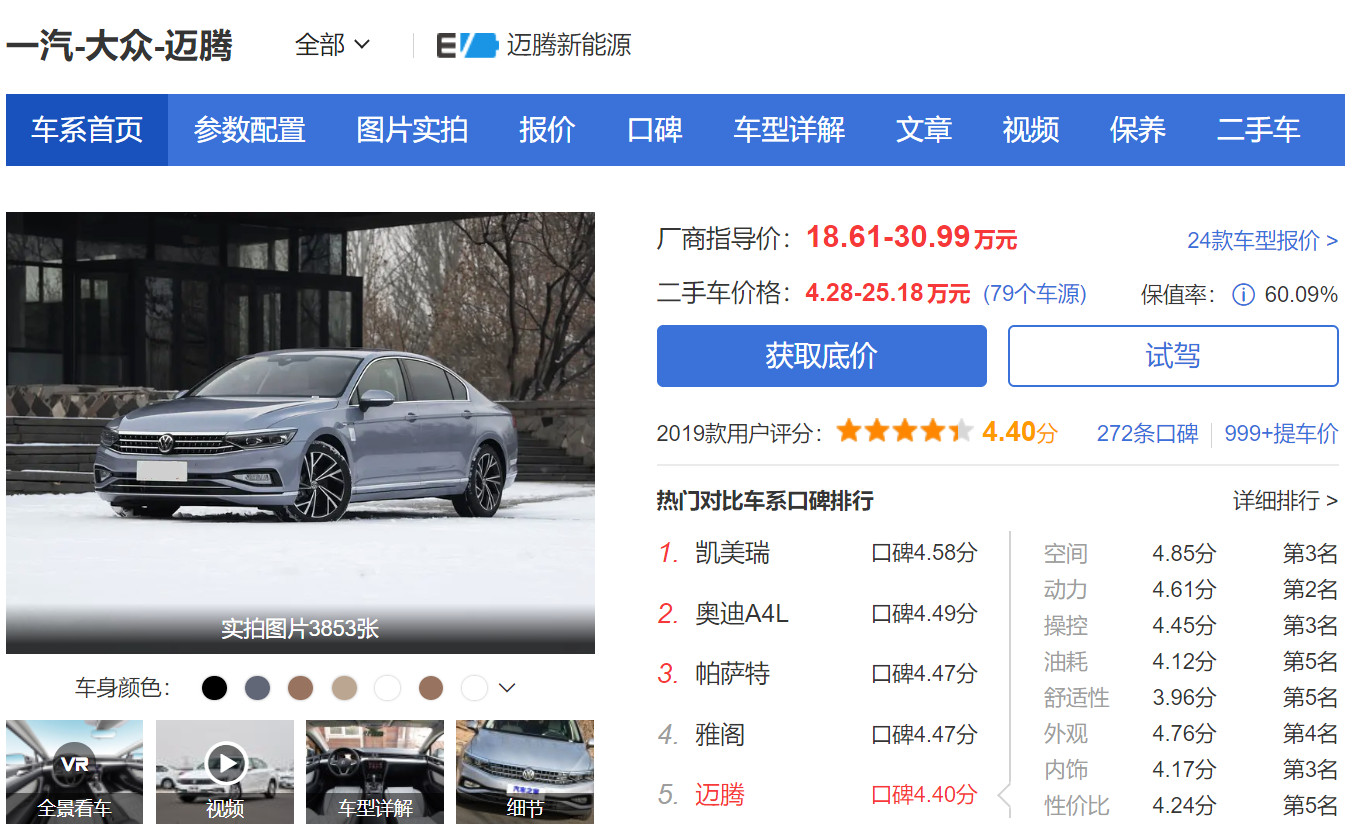Open 雅阁 in ranking list
The height and width of the screenshot is (836, 1345).
(x=720, y=735)
